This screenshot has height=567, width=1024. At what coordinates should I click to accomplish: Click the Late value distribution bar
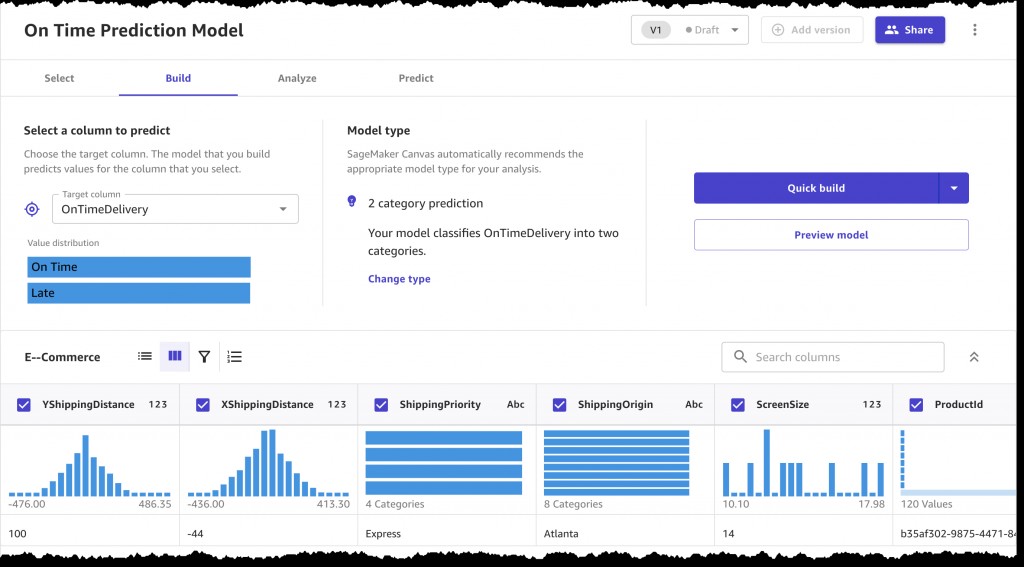click(x=138, y=293)
